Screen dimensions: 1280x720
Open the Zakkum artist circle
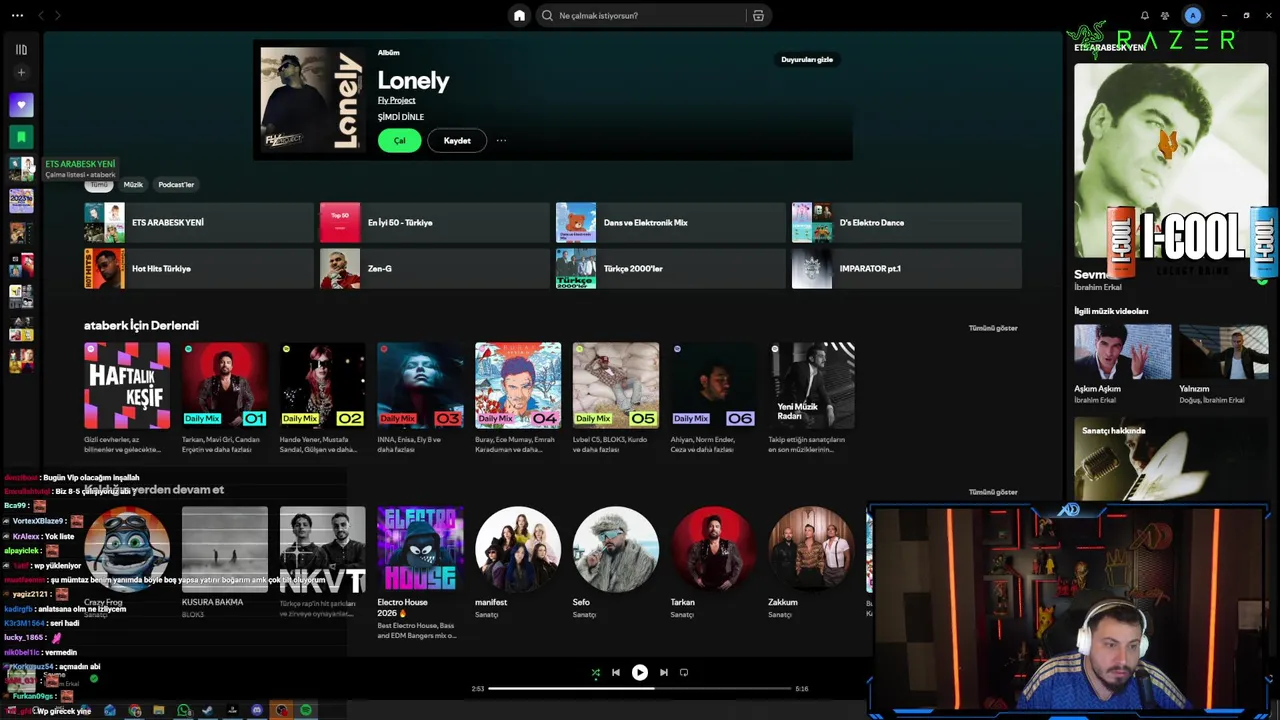coord(812,549)
